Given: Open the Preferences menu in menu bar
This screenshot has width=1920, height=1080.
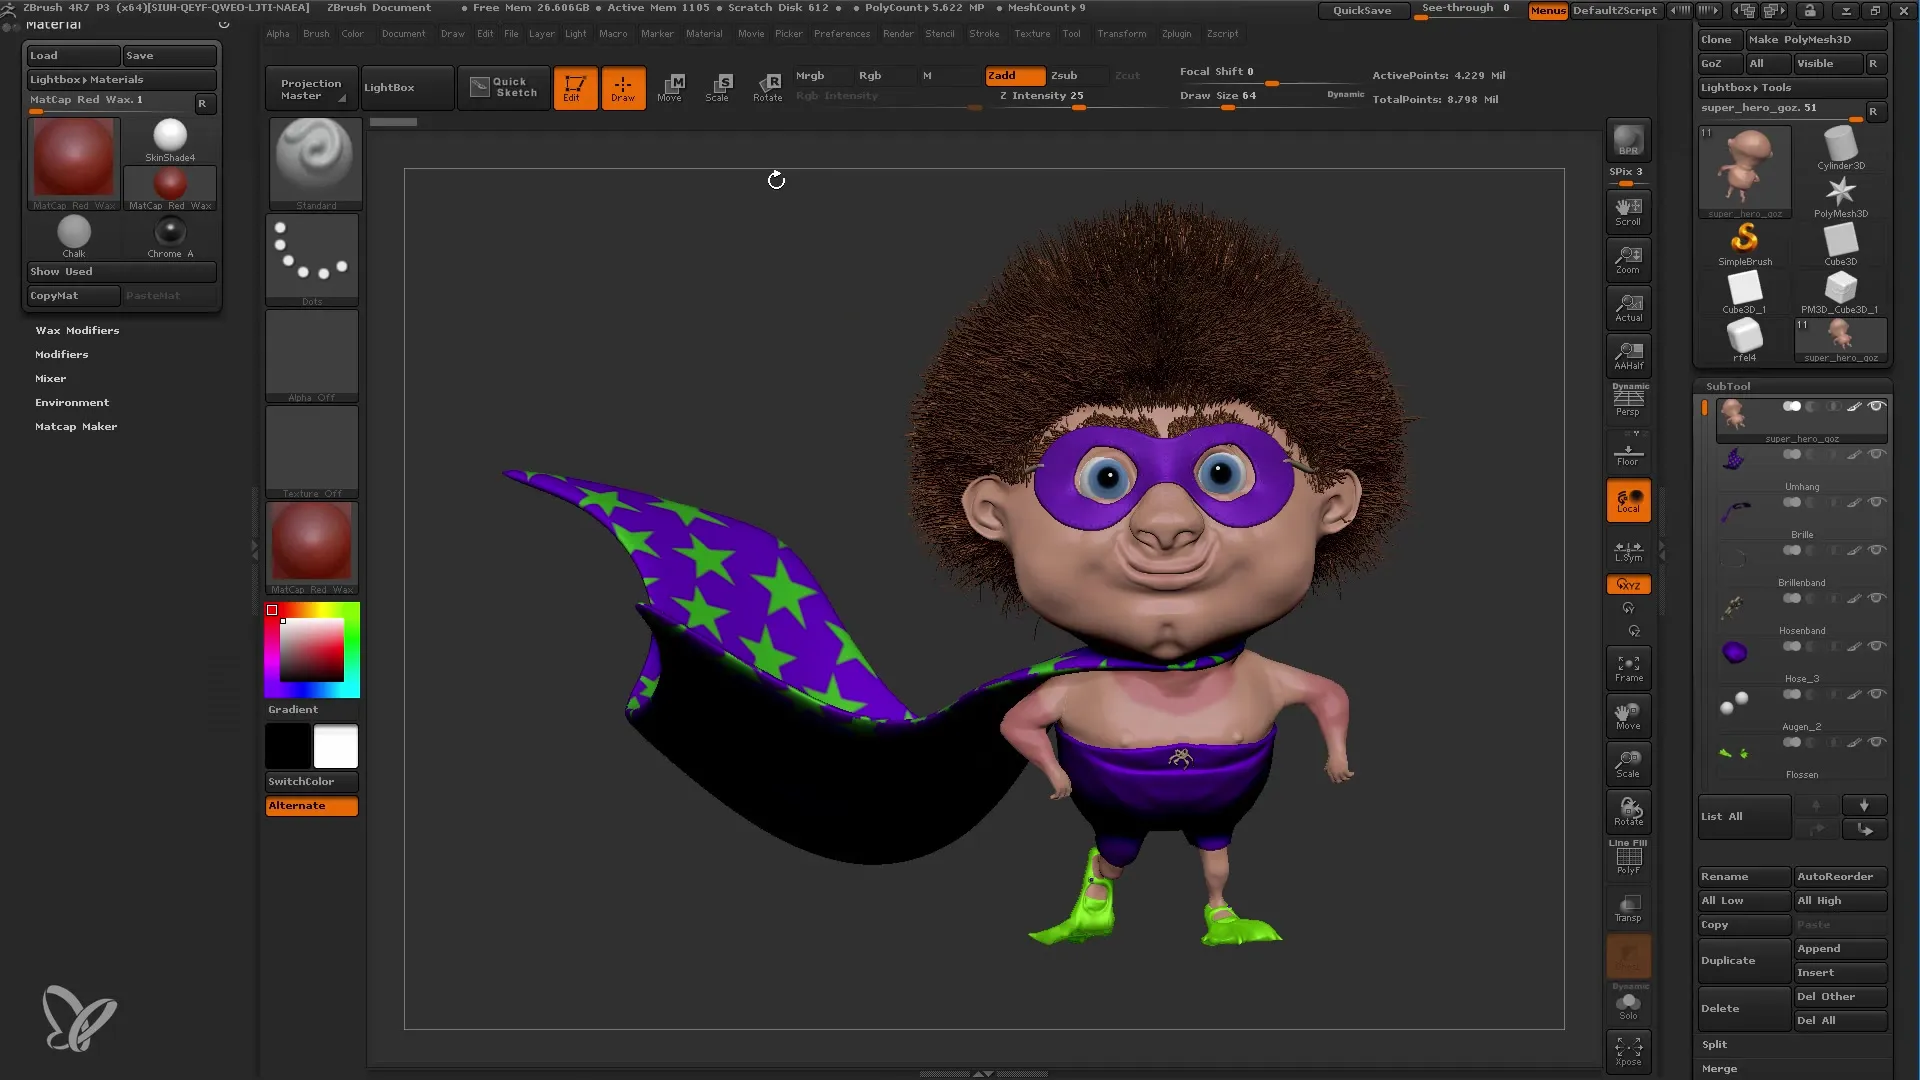Looking at the screenshot, I should tap(841, 33).
